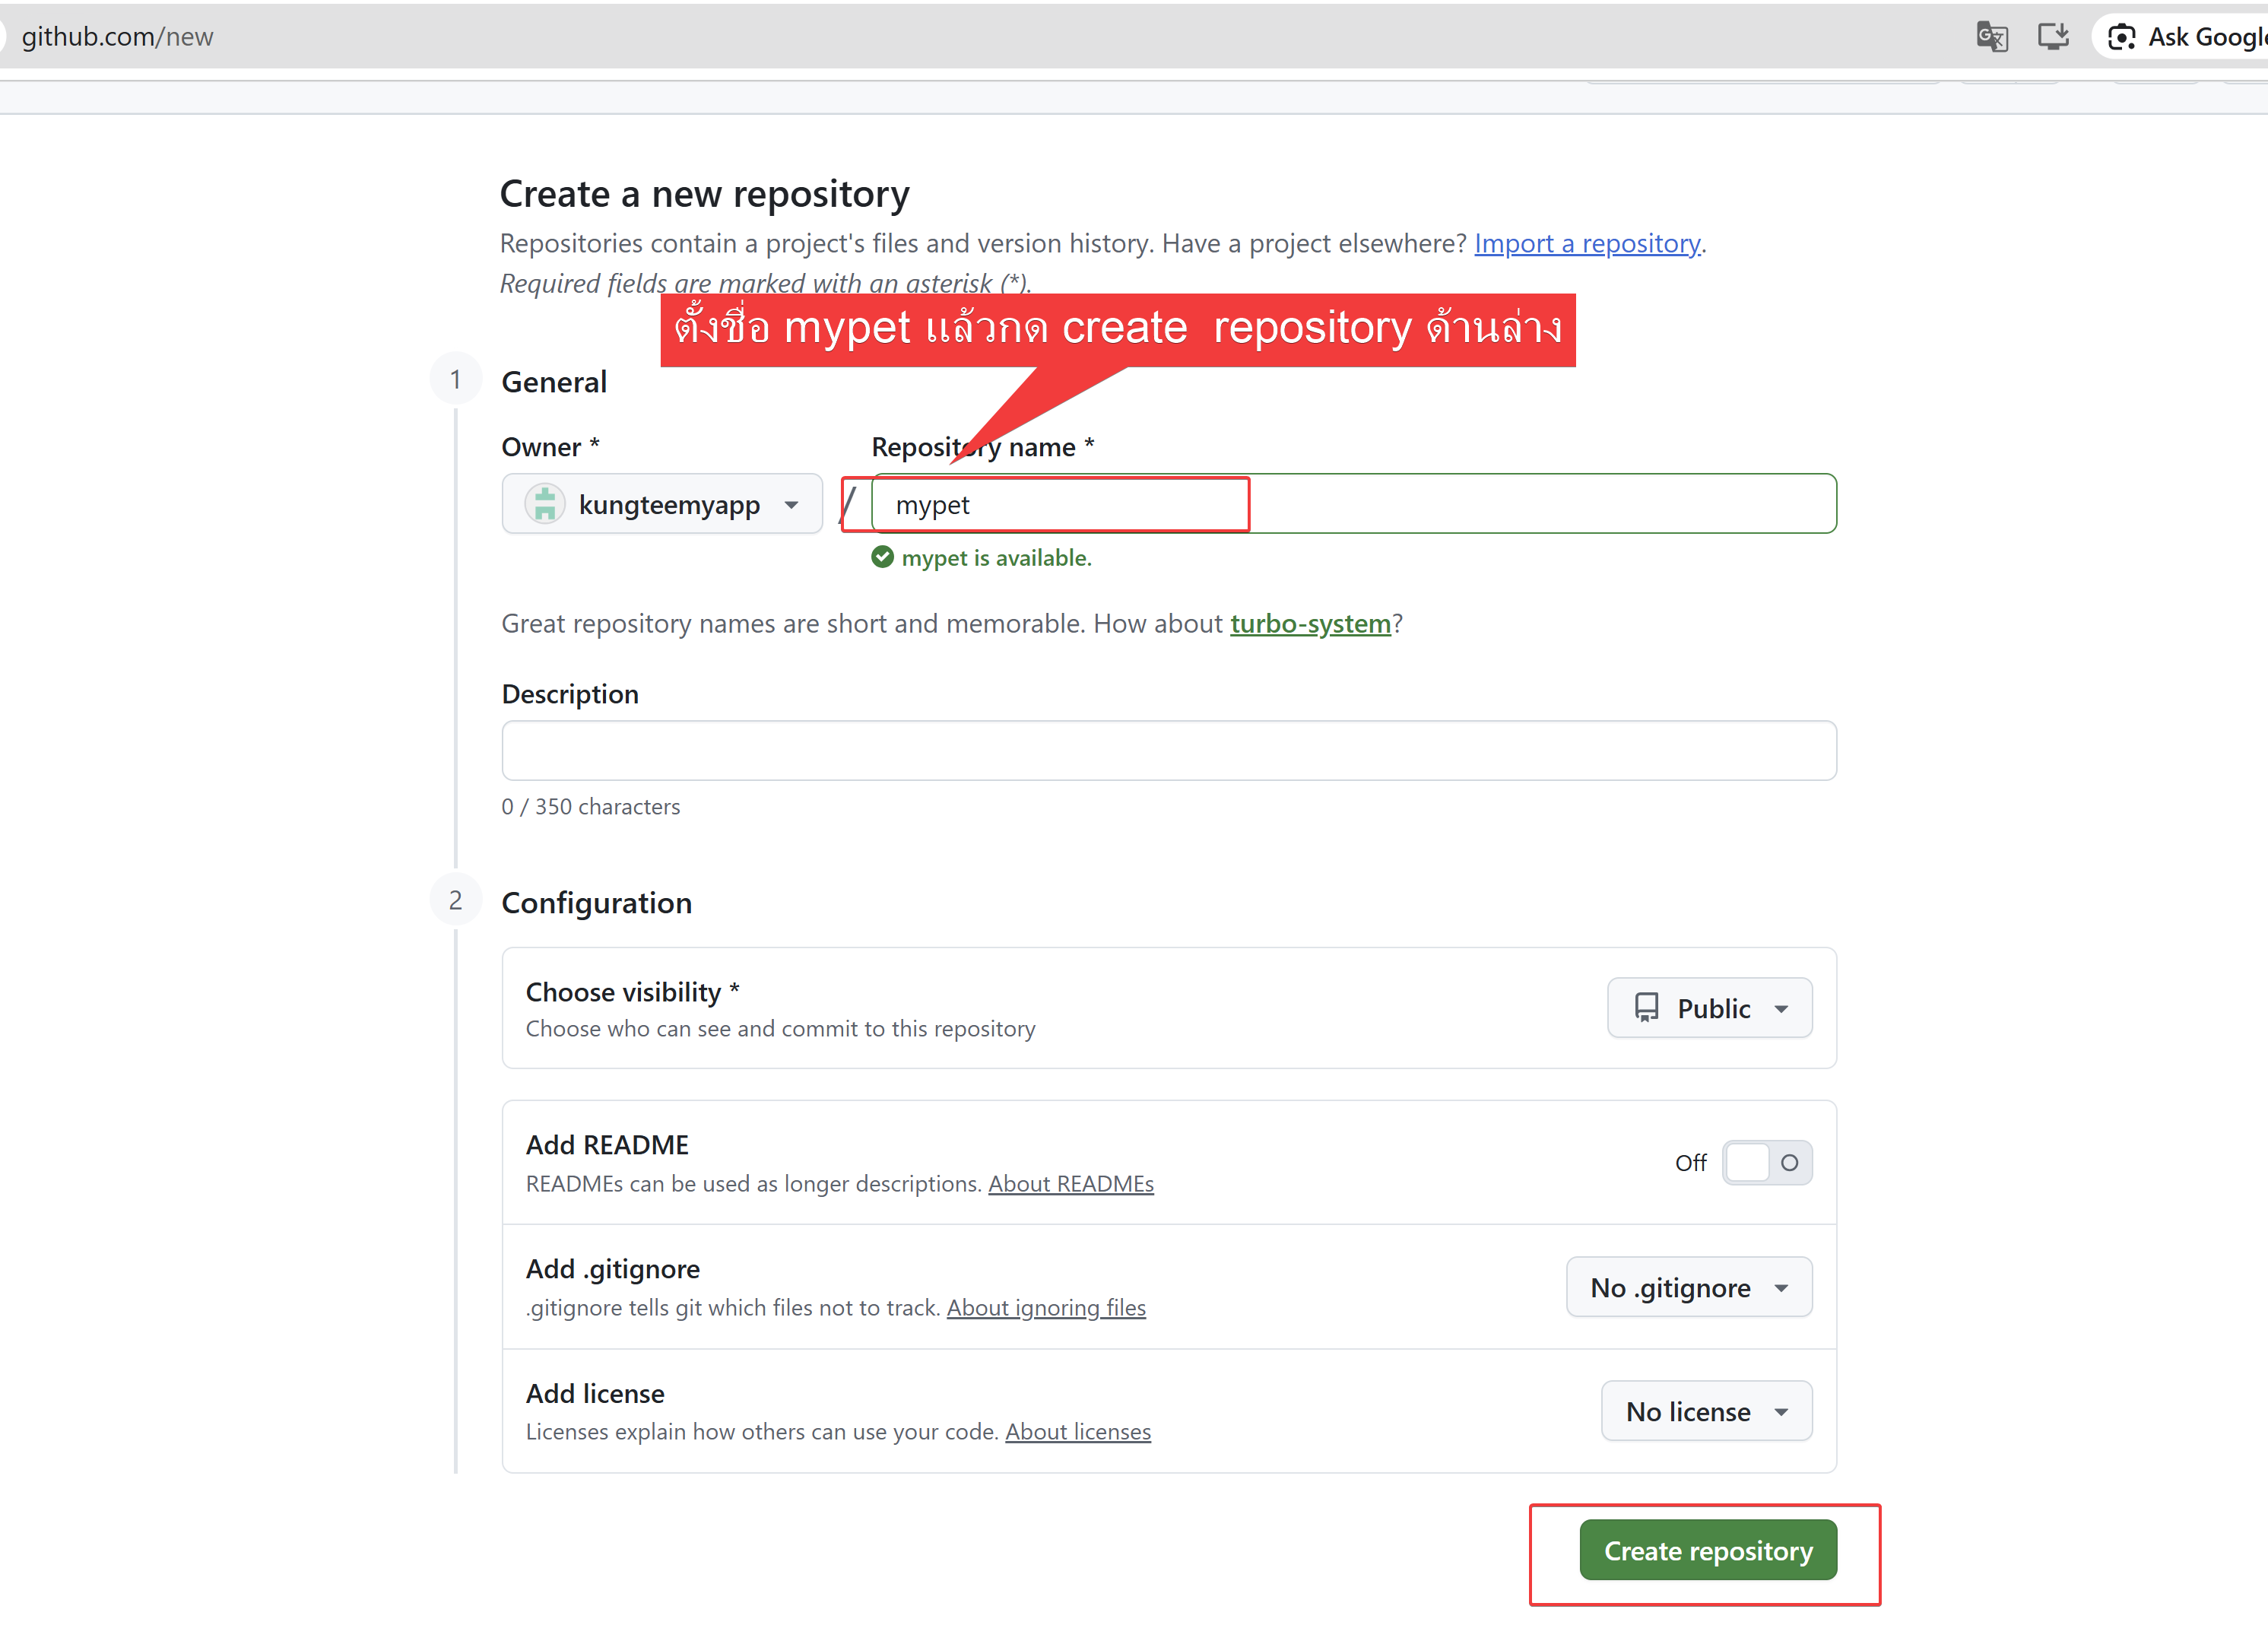Open the Public visibility dropdown
The image size is (2268, 1641).
(1710, 1007)
